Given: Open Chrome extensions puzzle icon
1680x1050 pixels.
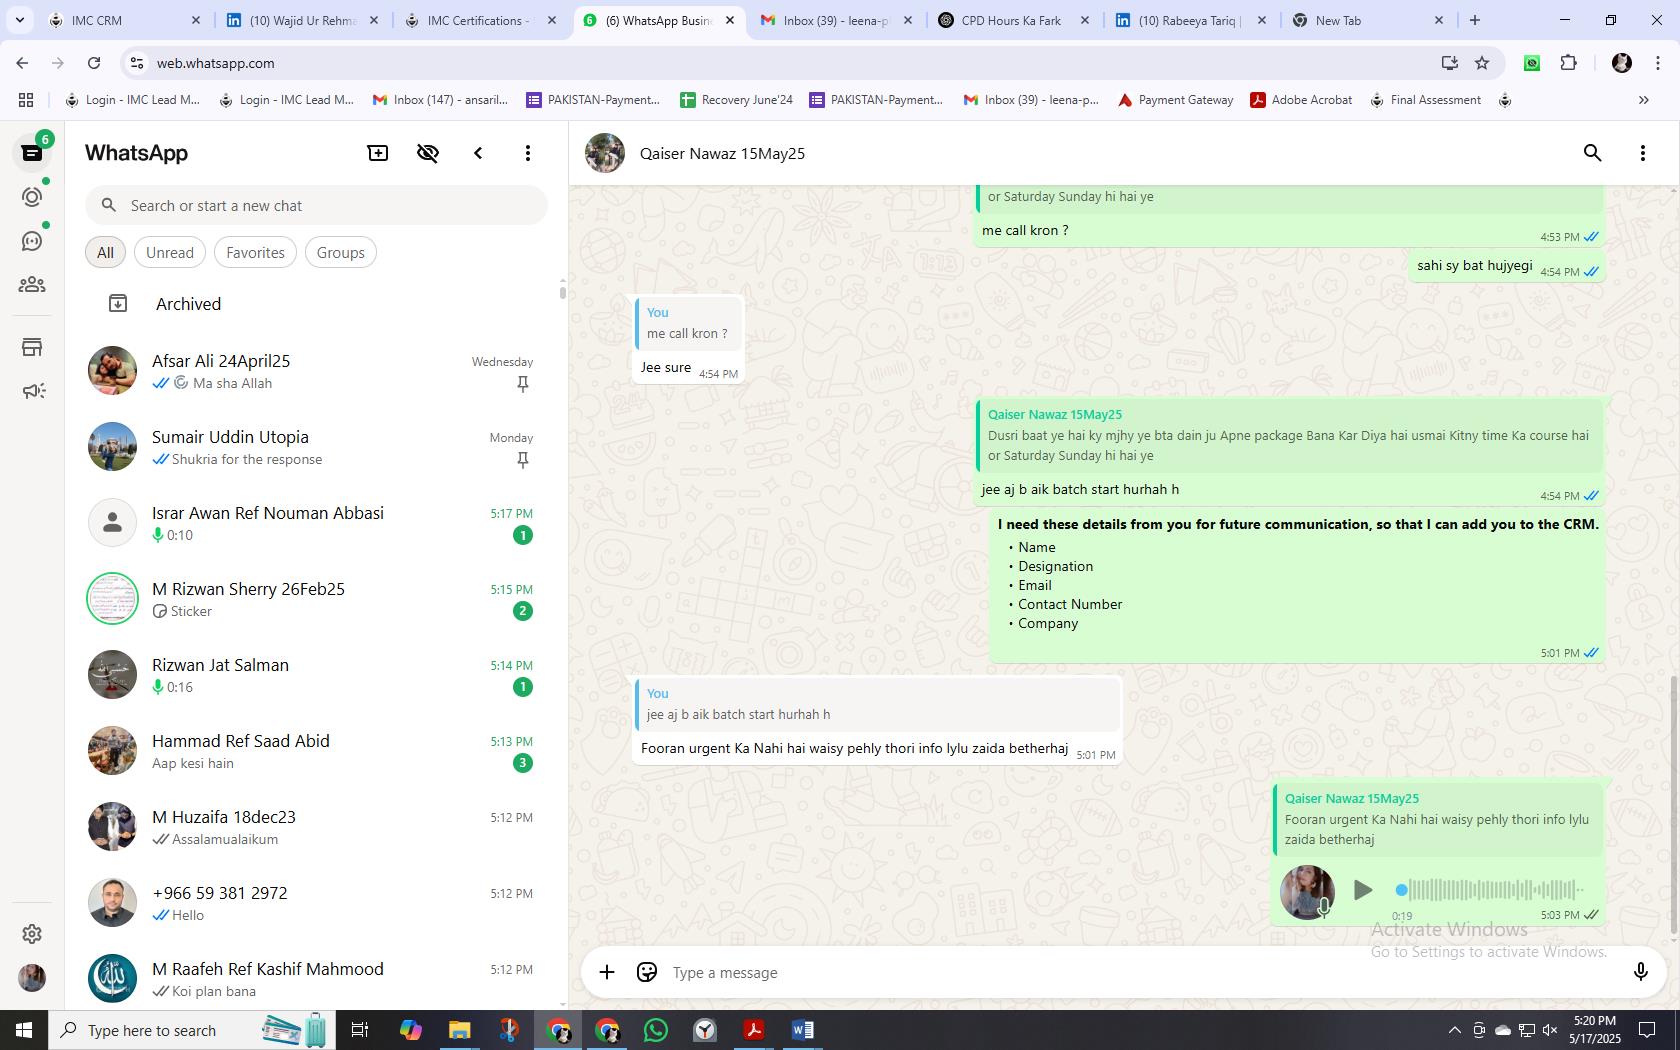Looking at the screenshot, I should [x=1568, y=63].
